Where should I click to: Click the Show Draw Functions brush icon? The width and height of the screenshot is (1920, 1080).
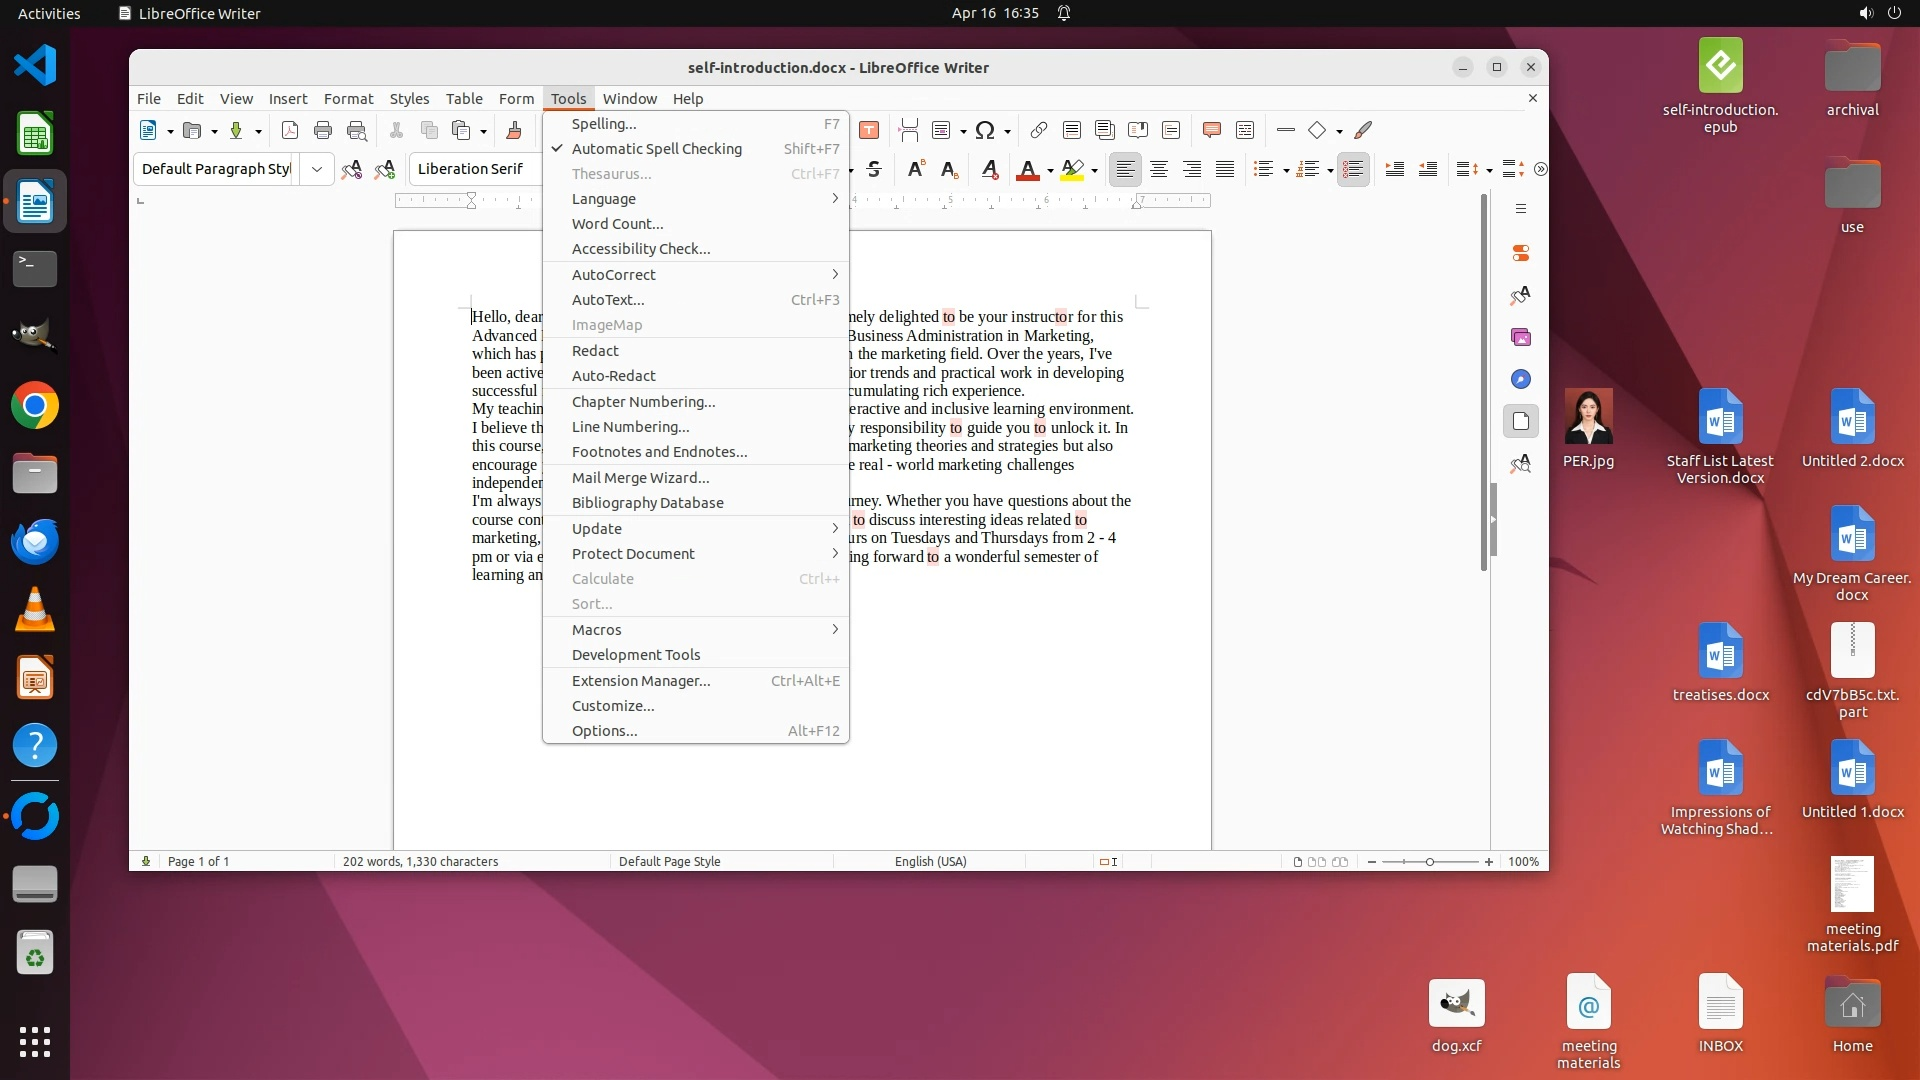coord(1363,130)
